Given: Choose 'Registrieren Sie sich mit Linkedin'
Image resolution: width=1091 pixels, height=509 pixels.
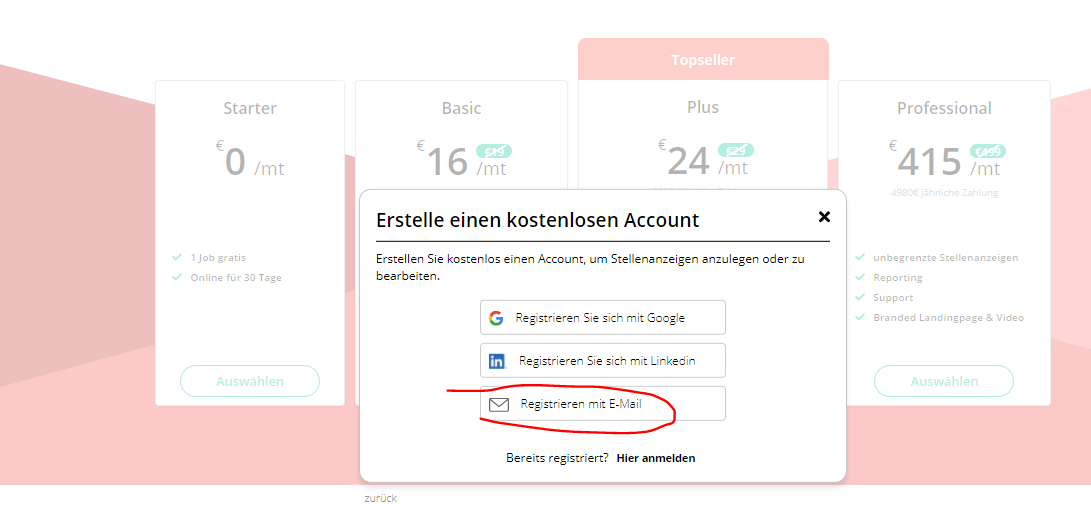Looking at the screenshot, I should [603, 361].
